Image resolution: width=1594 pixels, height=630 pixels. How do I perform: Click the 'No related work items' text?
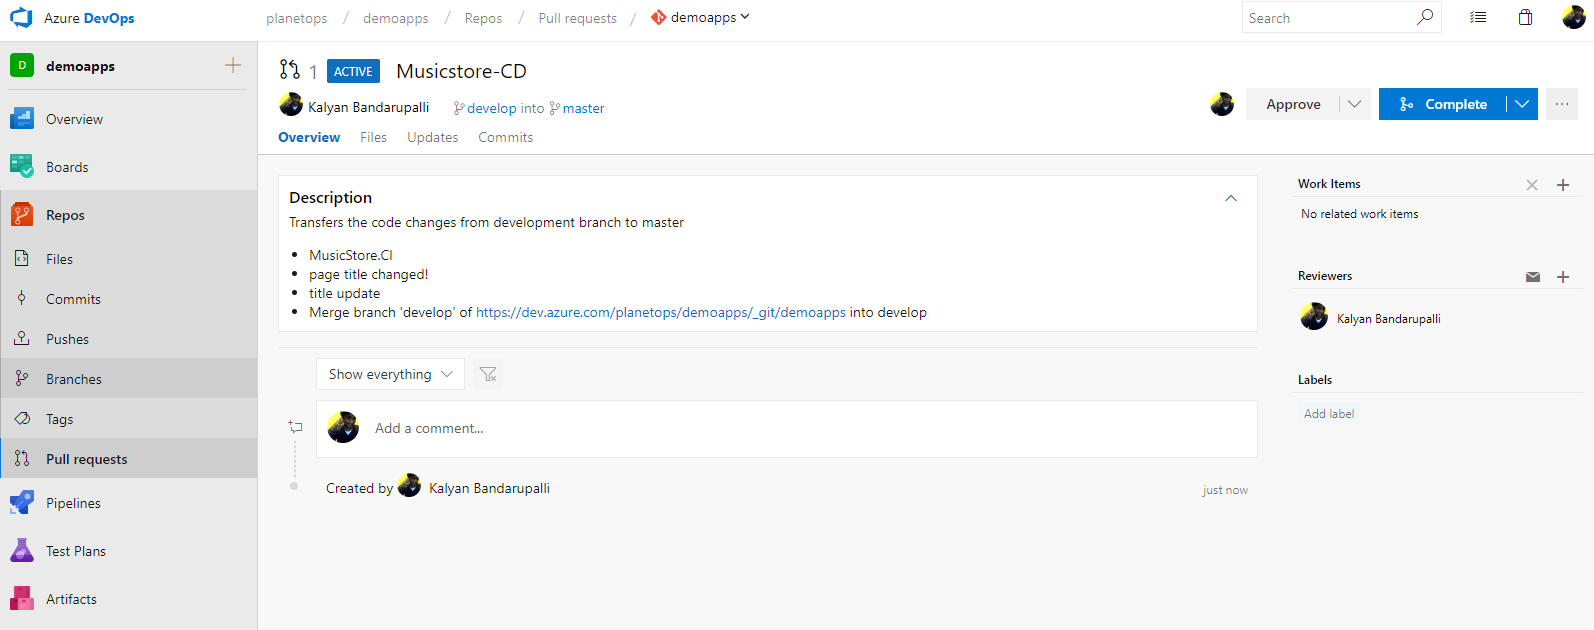click(x=1359, y=214)
